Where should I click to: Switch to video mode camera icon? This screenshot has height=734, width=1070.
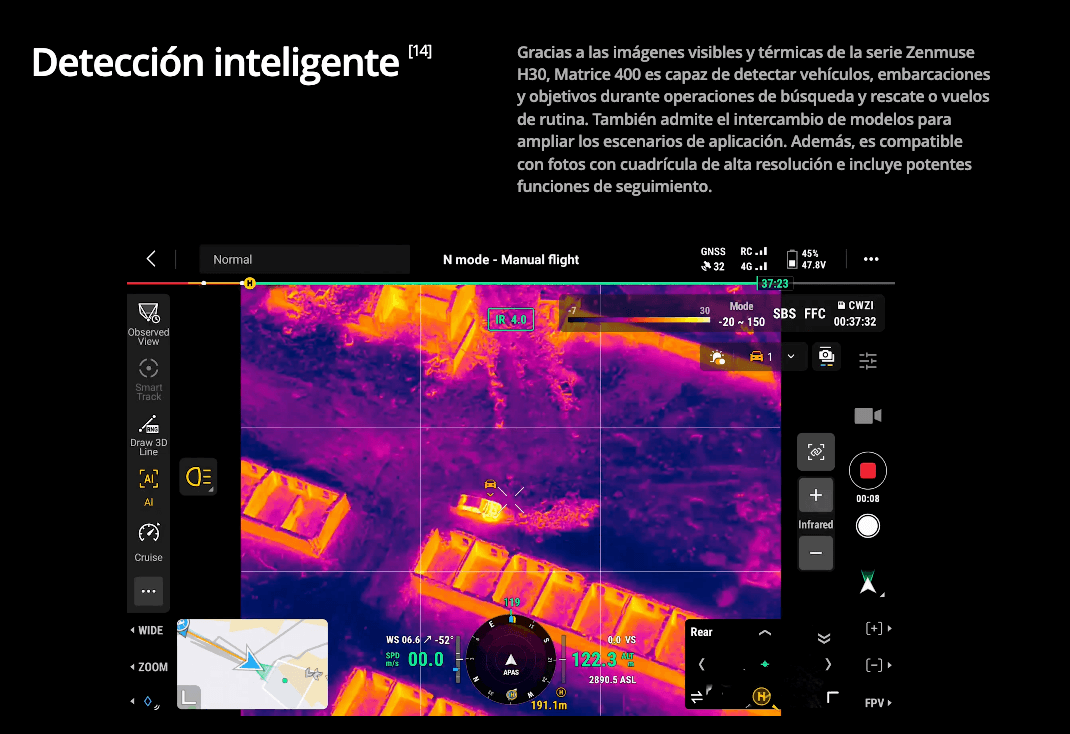click(867, 415)
